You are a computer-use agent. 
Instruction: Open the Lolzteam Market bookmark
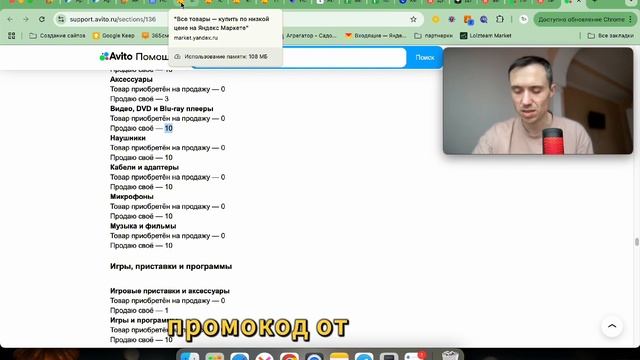coord(486,36)
